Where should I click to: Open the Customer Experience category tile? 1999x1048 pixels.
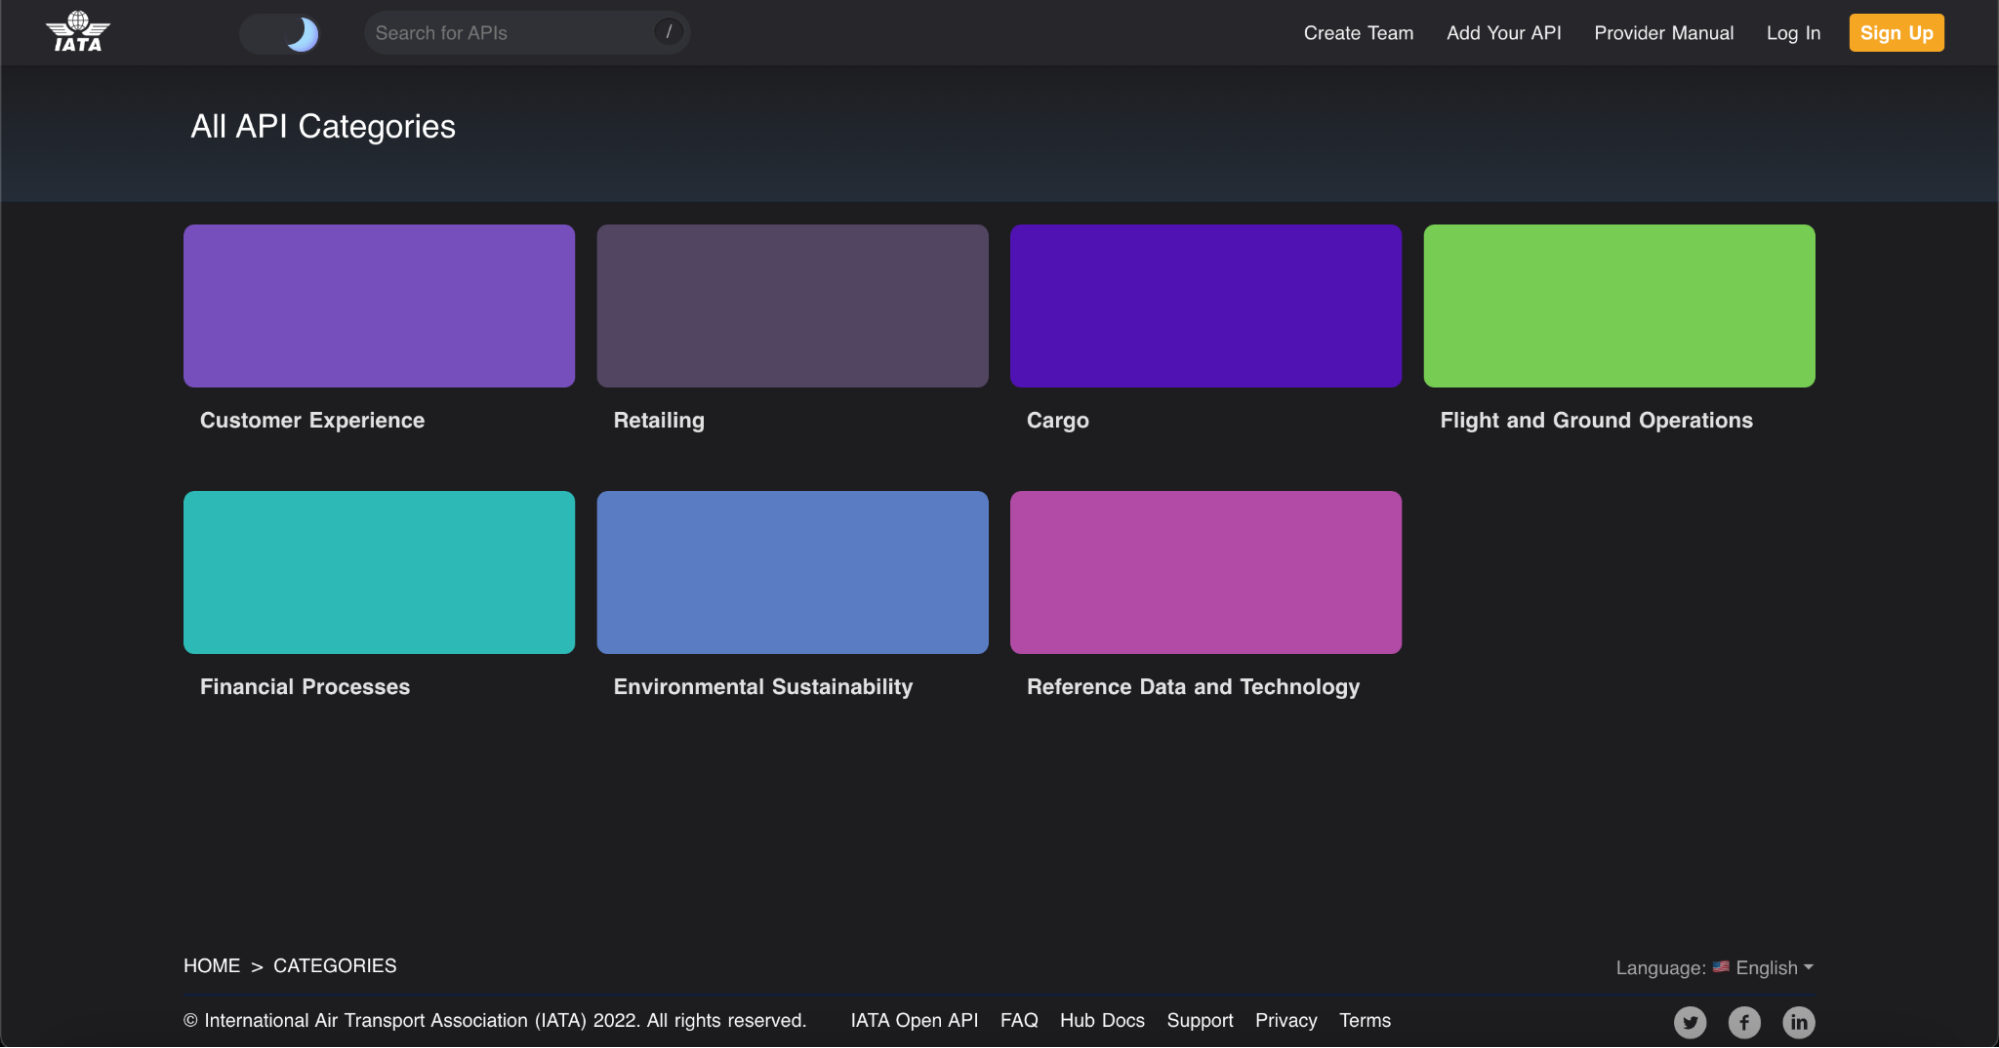point(379,306)
